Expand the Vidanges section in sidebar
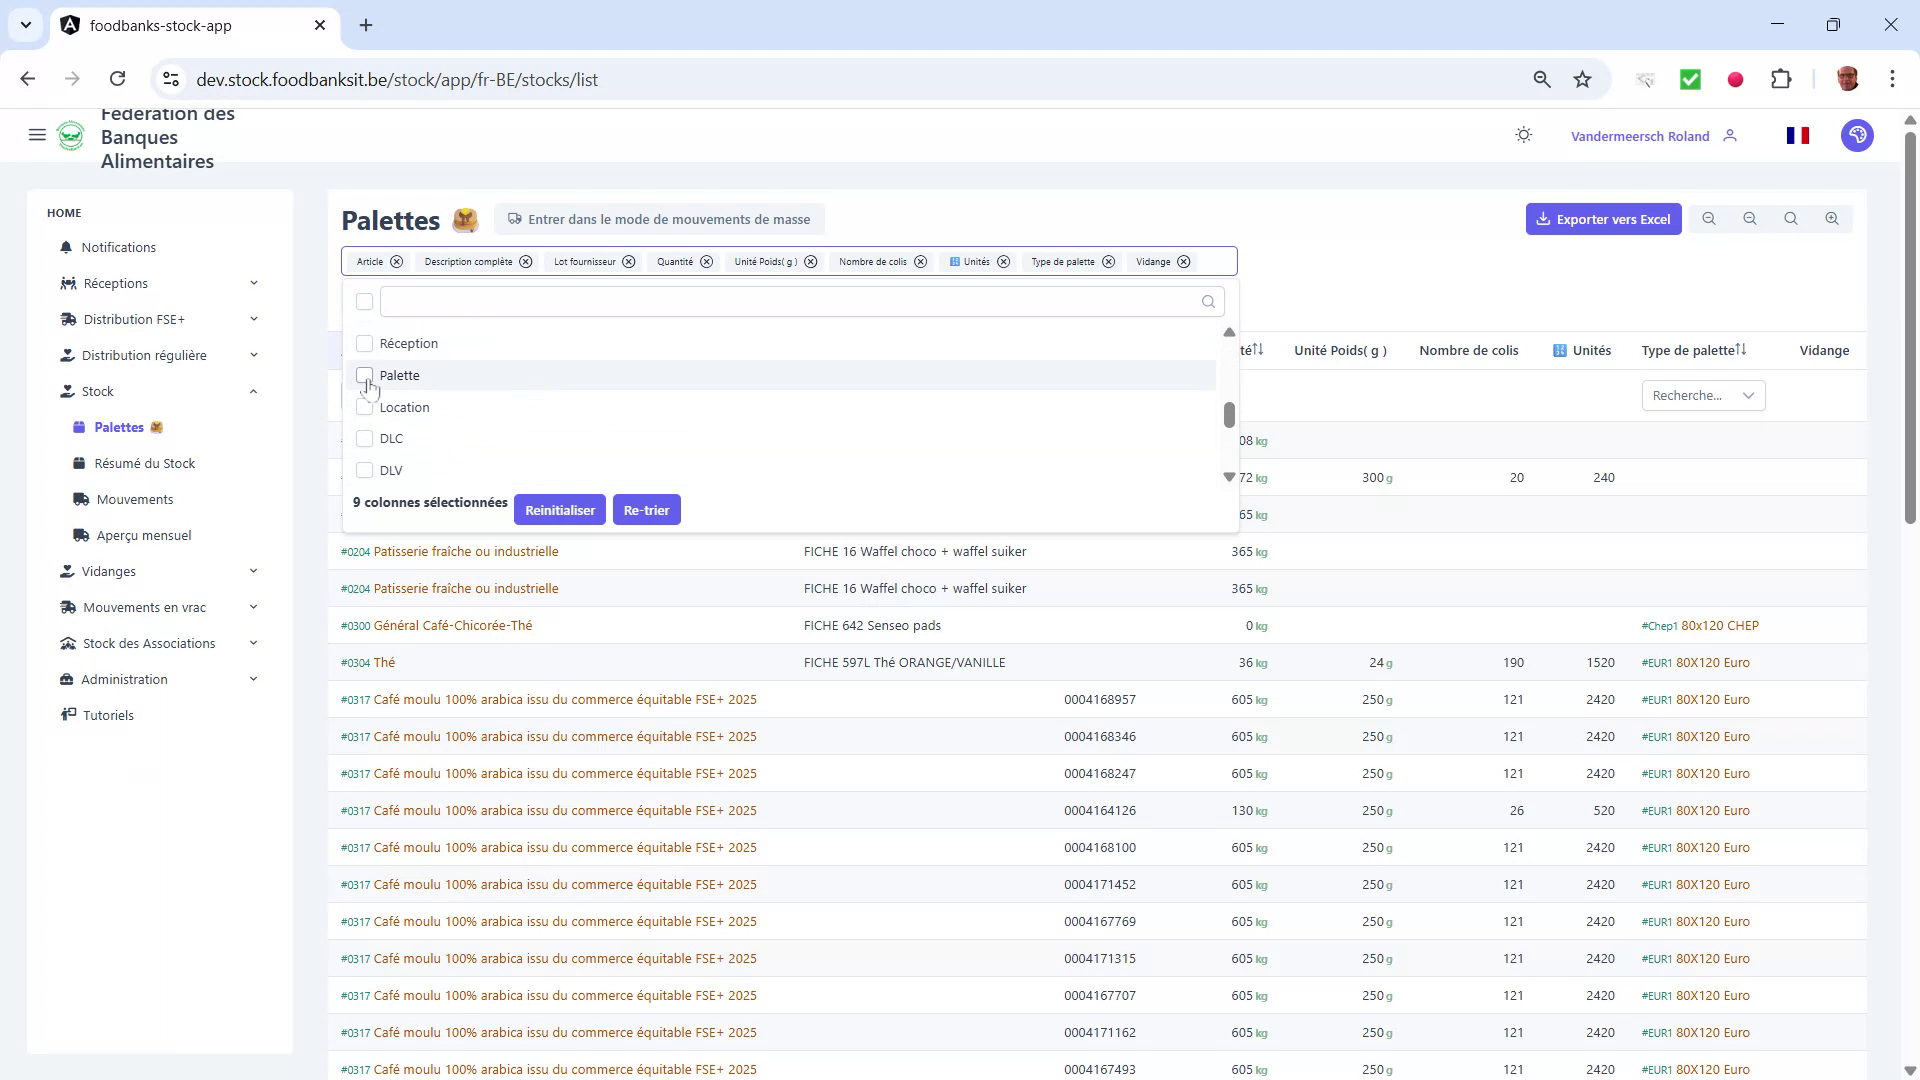Screen dimensions: 1920x1080 110,571
